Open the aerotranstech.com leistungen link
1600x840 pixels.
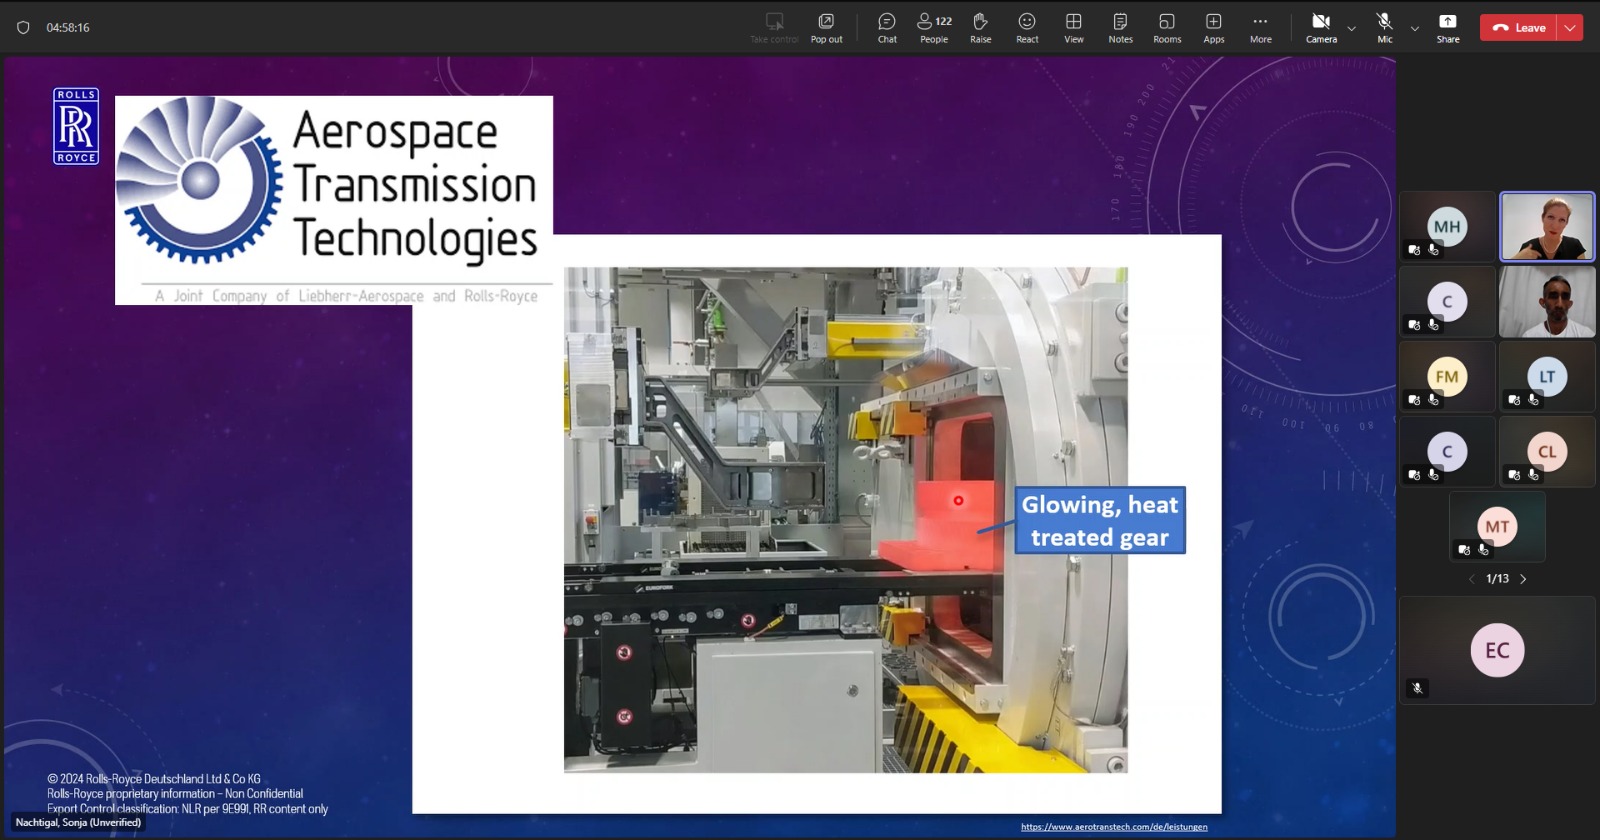point(1114,827)
